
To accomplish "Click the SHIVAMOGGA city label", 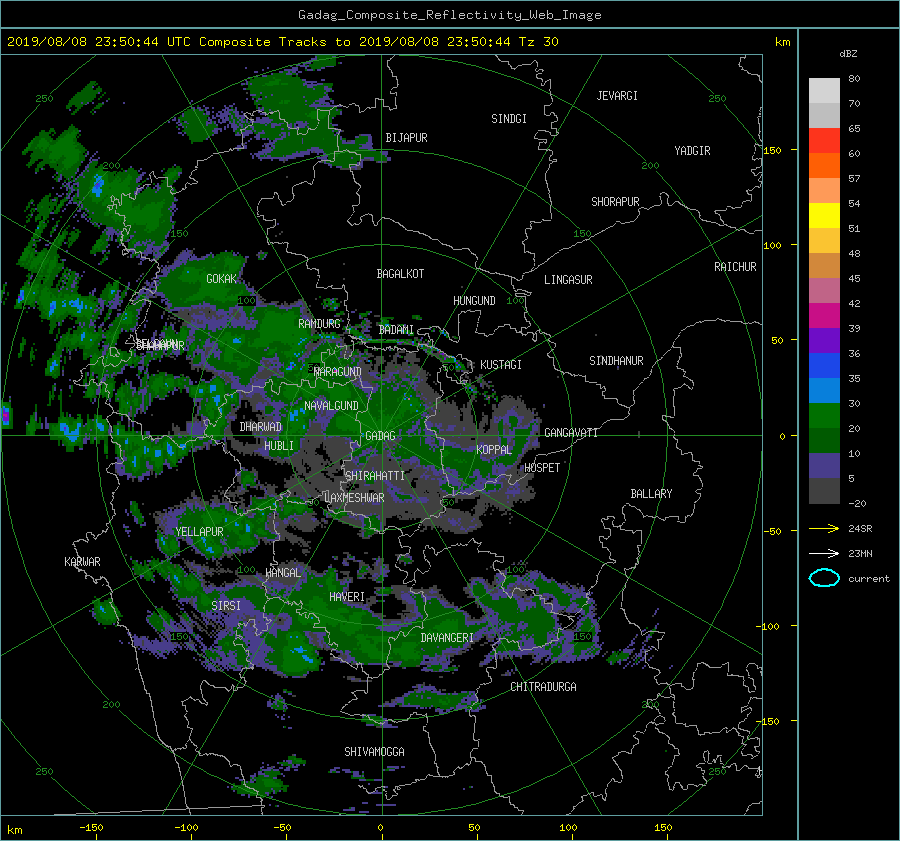I will point(374,752).
